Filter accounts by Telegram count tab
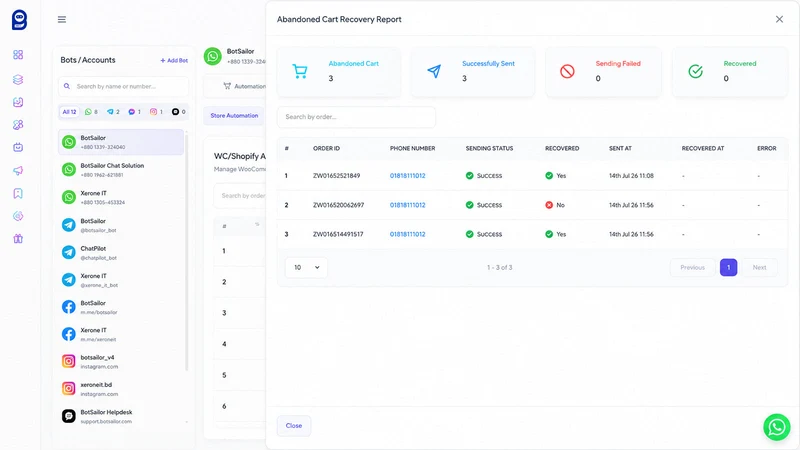This screenshot has height=450, width=800. [x=113, y=112]
